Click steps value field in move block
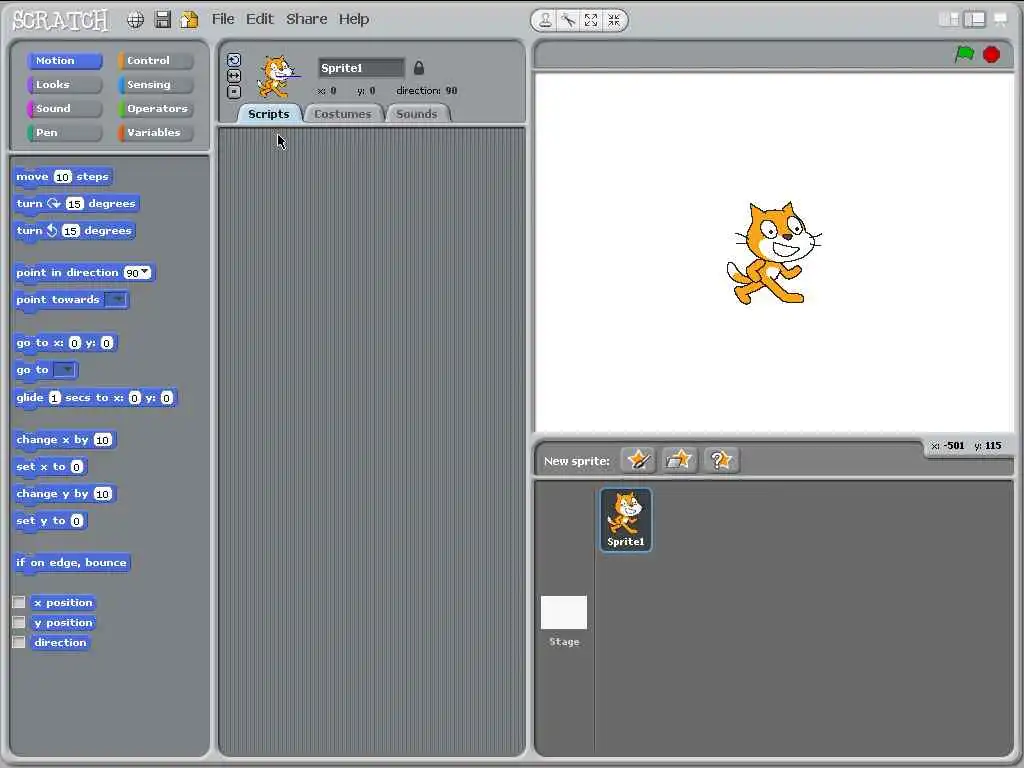Image resolution: width=1024 pixels, height=768 pixels. pyautogui.click(x=63, y=177)
